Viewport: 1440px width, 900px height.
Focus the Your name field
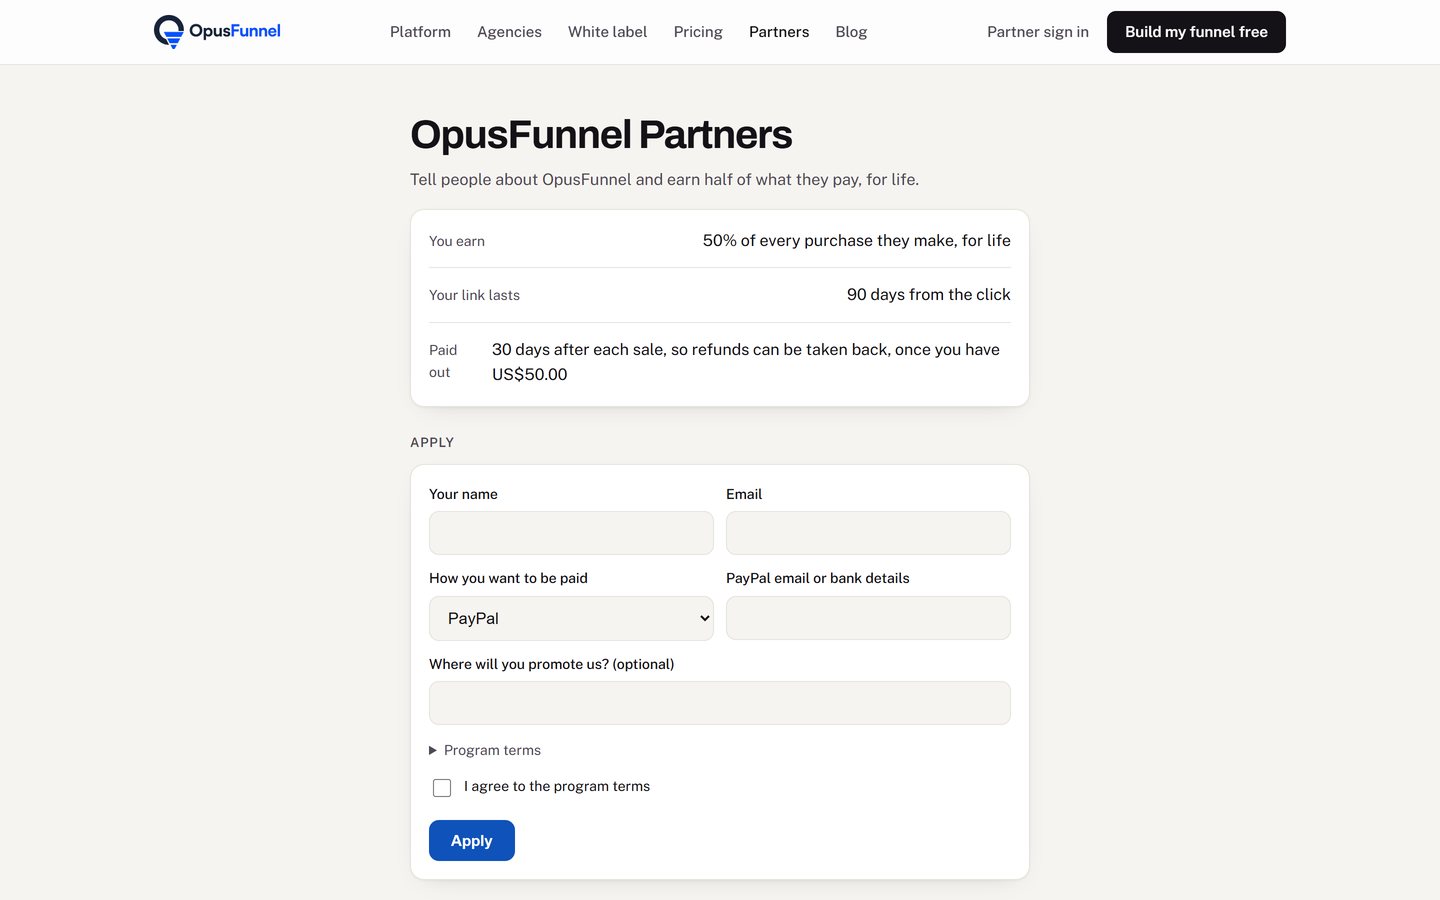(x=571, y=533)
